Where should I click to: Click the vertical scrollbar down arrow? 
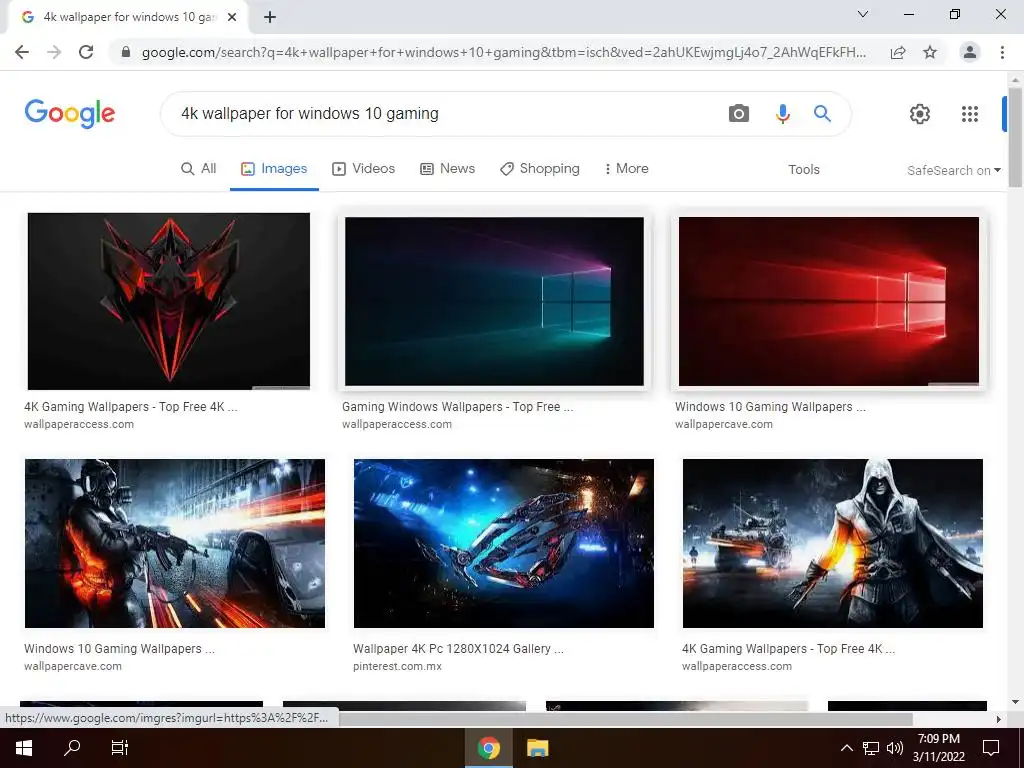1015,702
